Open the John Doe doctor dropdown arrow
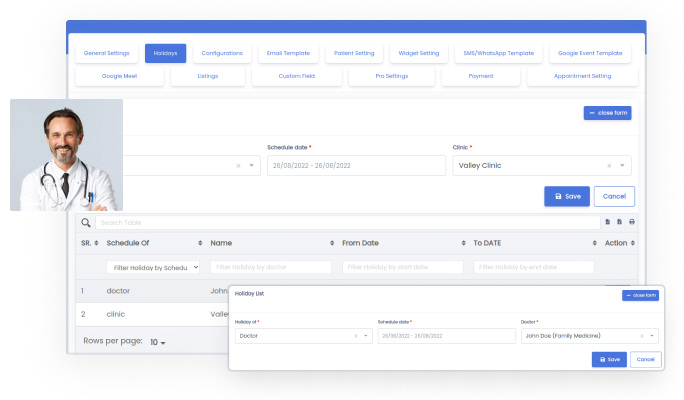 point(652,336)
